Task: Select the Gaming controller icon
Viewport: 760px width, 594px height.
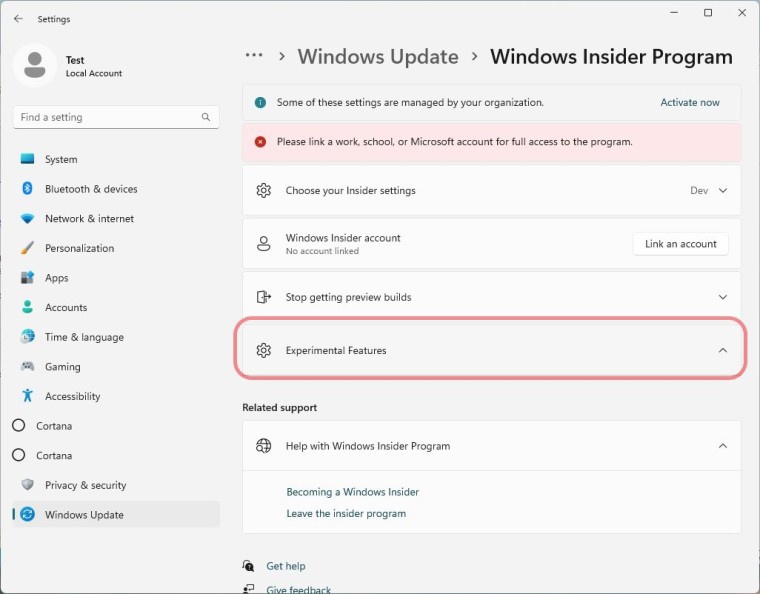Action: tap(27, 367)
